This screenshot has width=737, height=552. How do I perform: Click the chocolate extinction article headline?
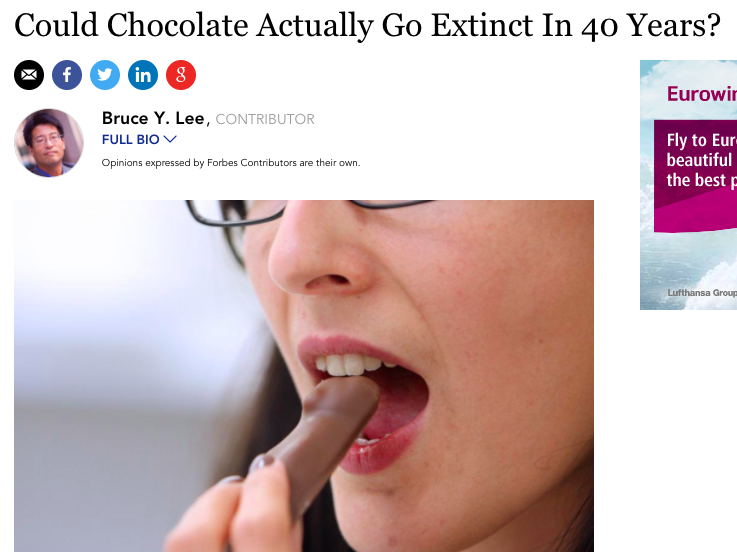pos(367,25)
